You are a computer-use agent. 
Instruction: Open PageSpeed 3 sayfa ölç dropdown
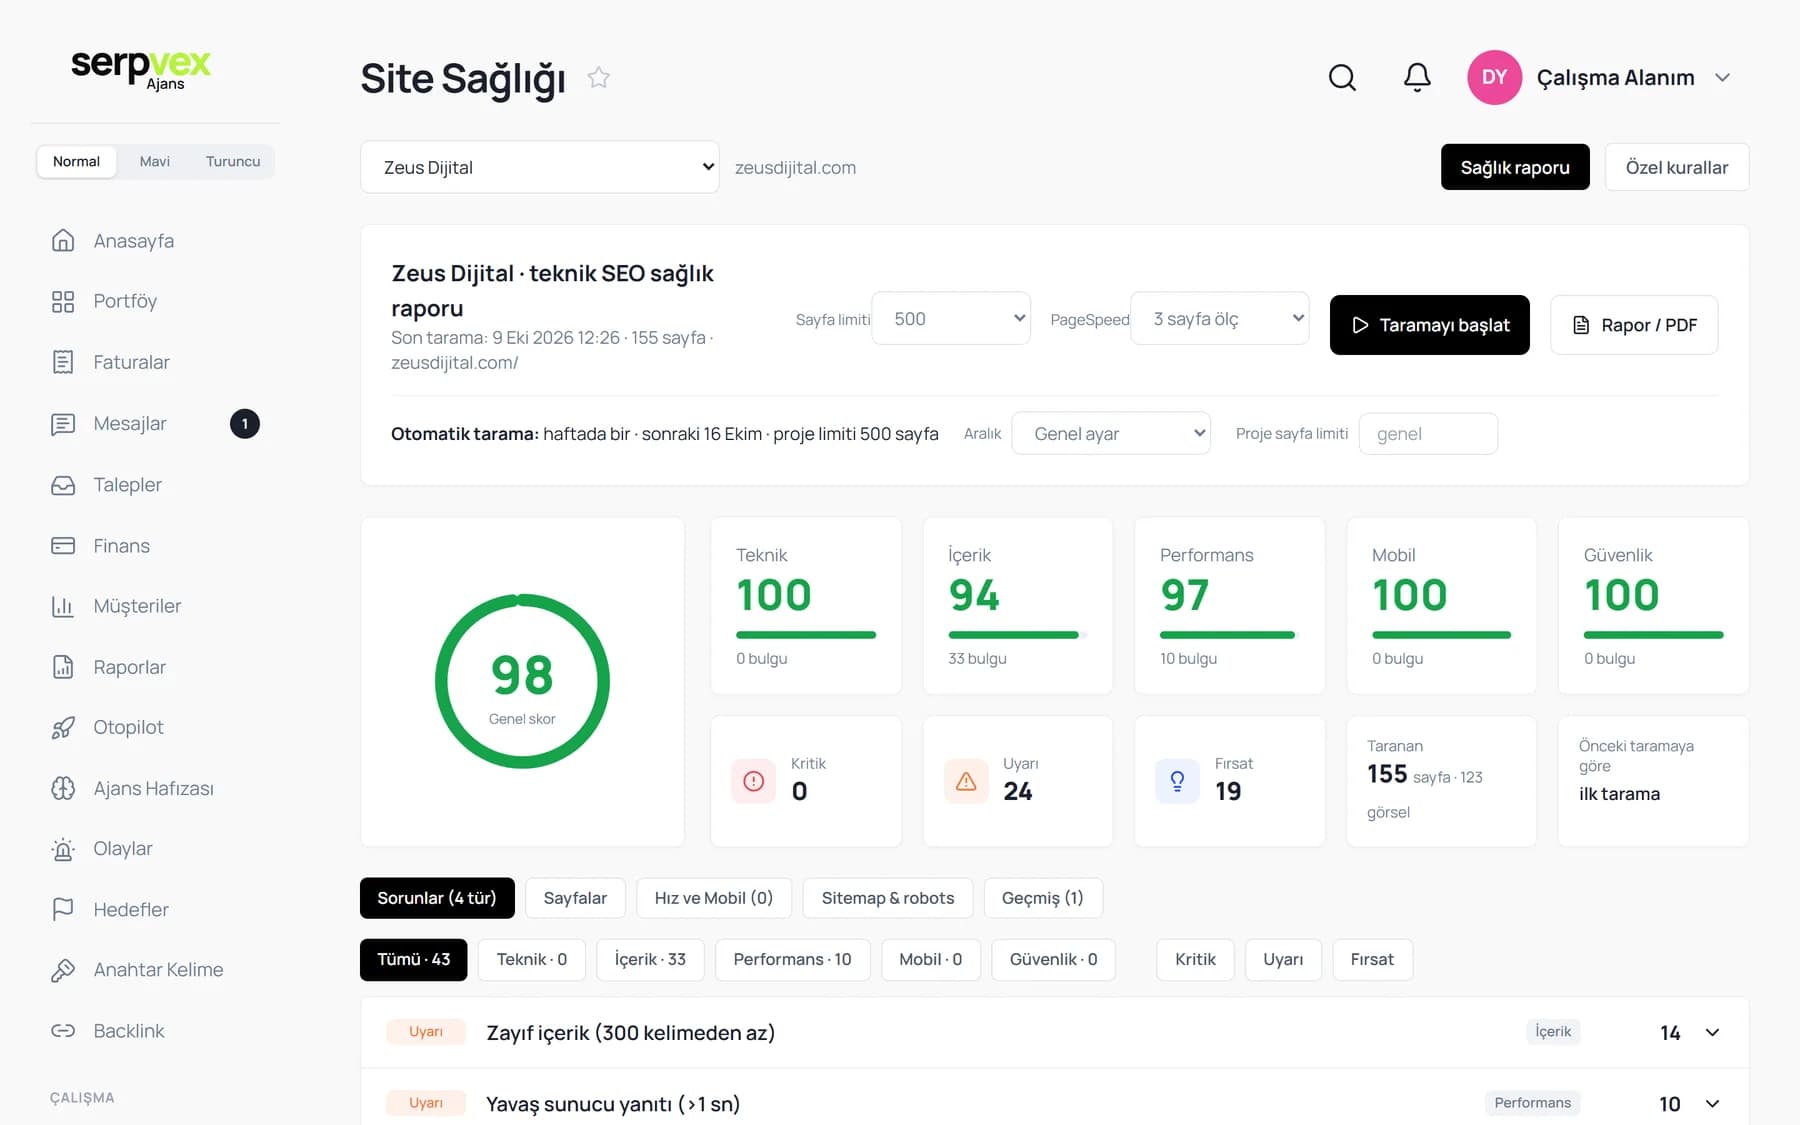tap(1220, 318)
